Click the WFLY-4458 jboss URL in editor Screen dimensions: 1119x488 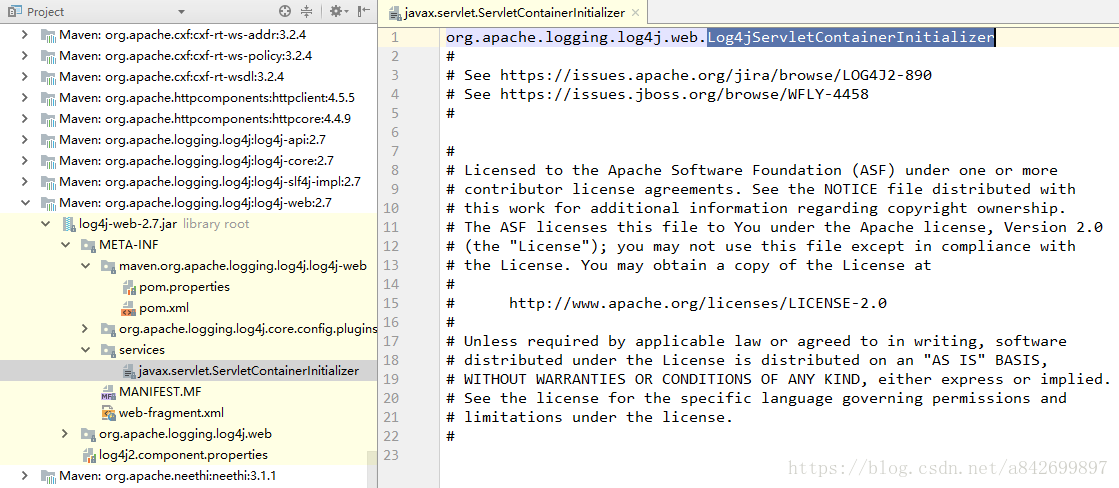pyautogui.click(x=684, y=93)
